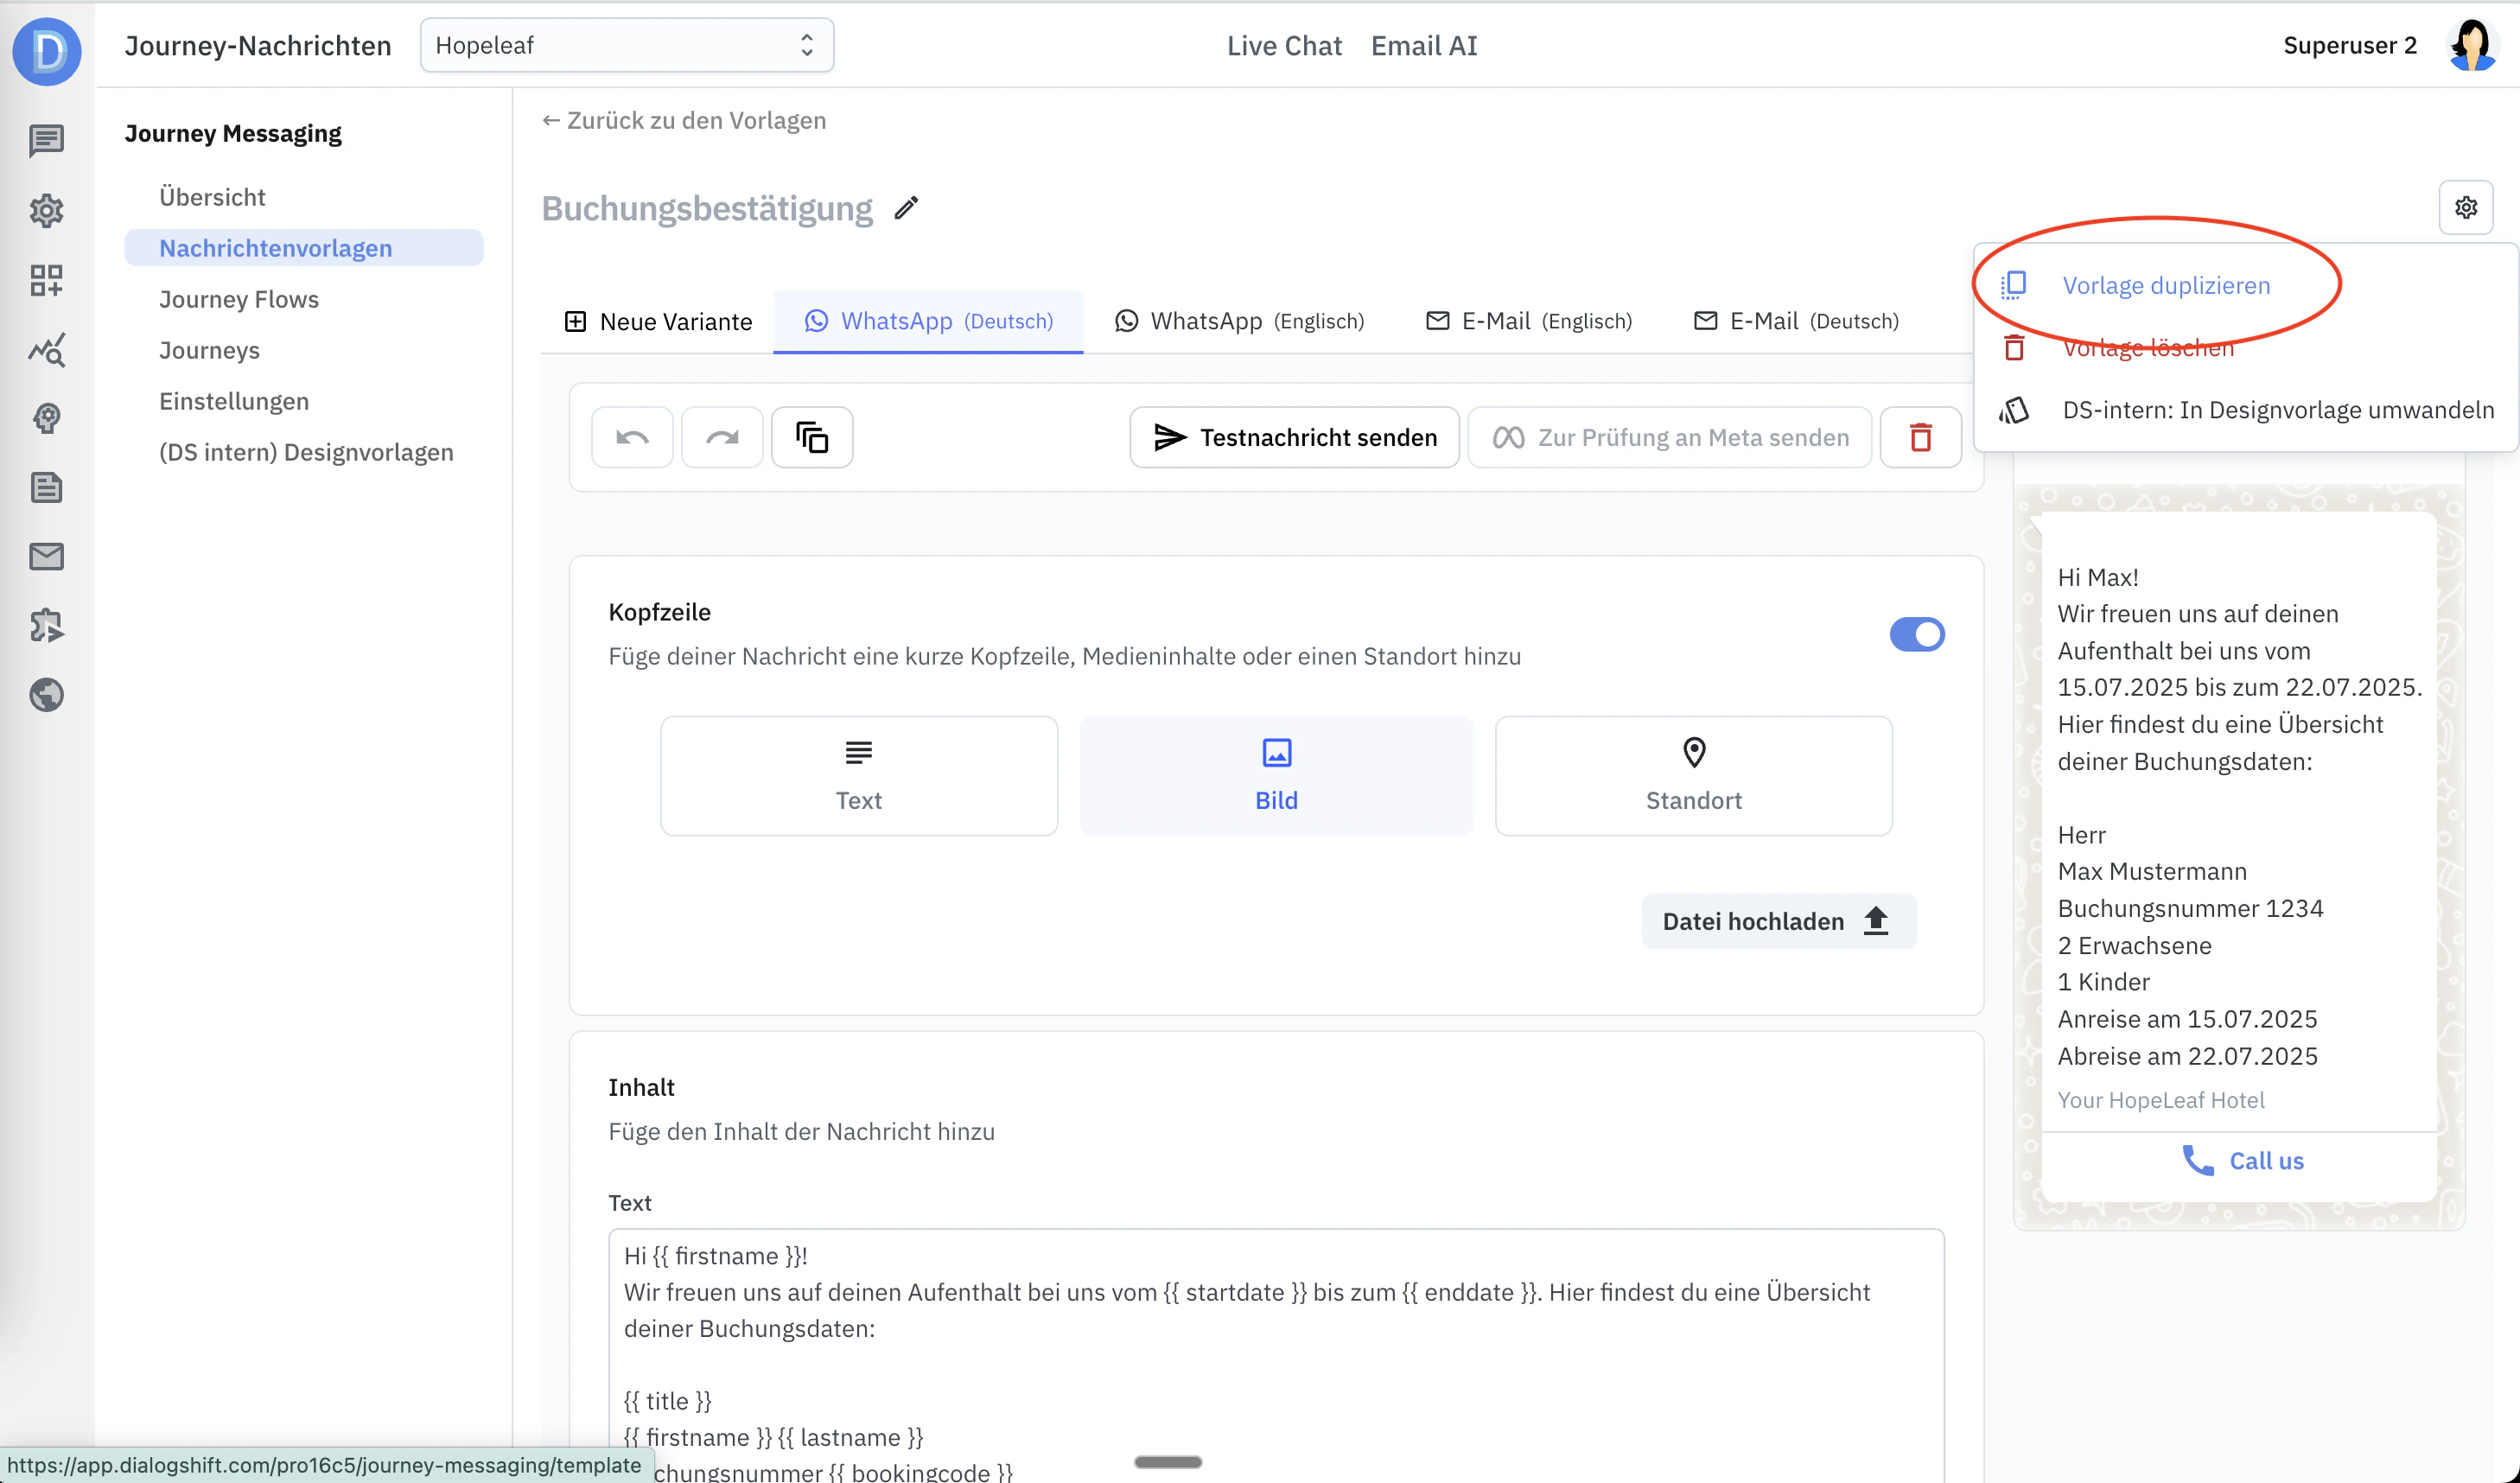
Task: Choose Vorlage duplizieren from menu
Action: [x=2165, y=285]
